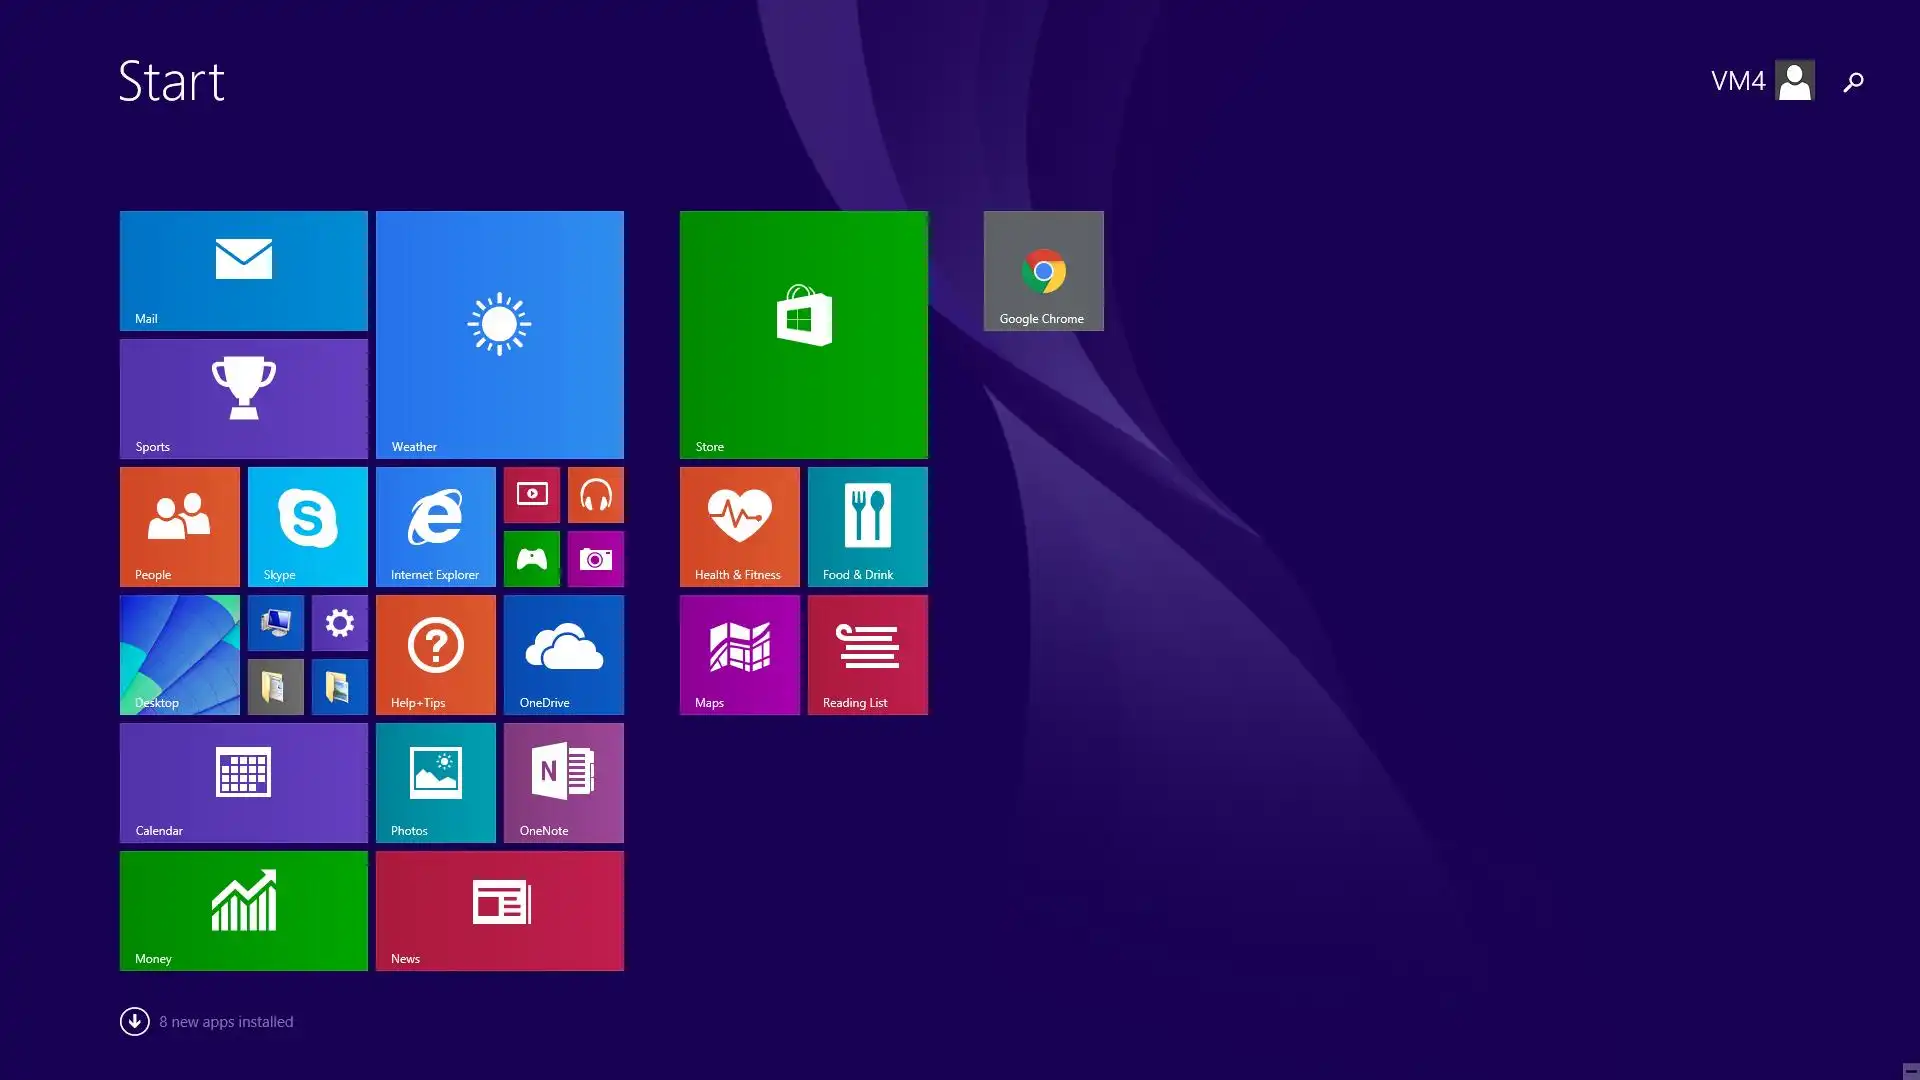Image resolution: width=1920 pixels, height=1080 pixels.
Task: Show all apps with down arrow
Action: click(134, 1021)
